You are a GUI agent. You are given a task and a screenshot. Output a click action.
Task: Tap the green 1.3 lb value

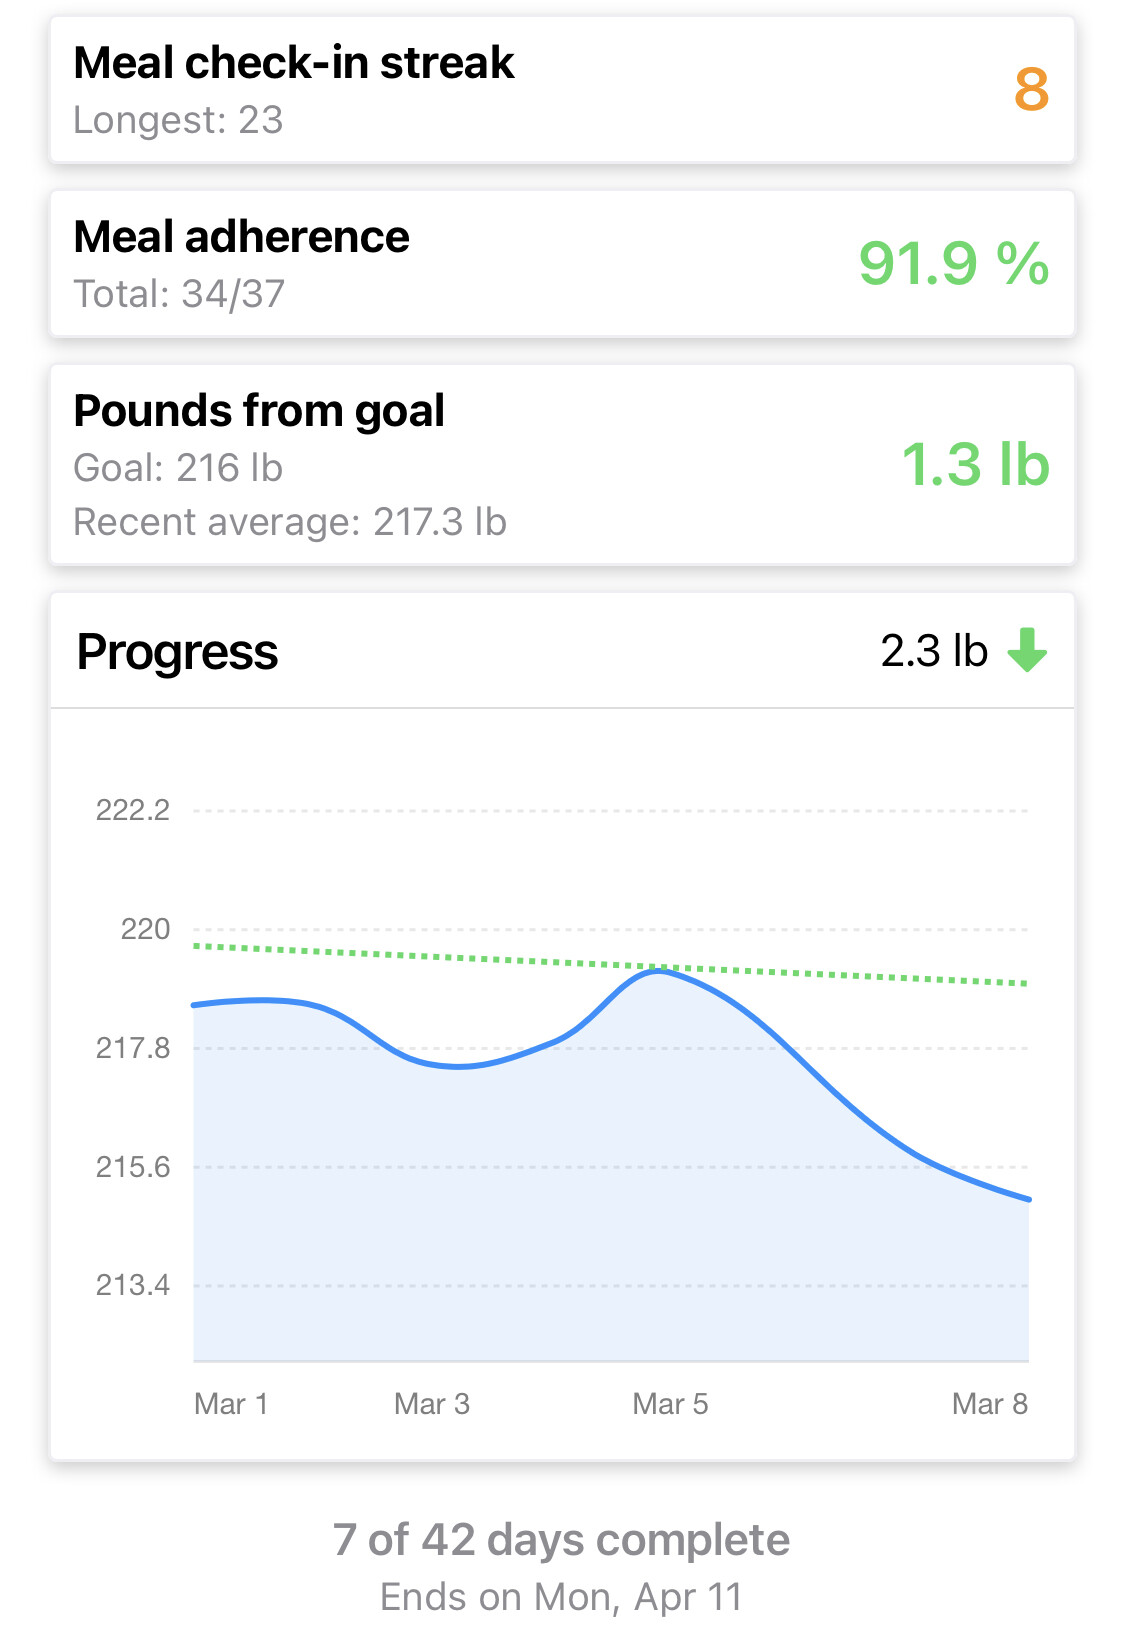coord(975,465)
